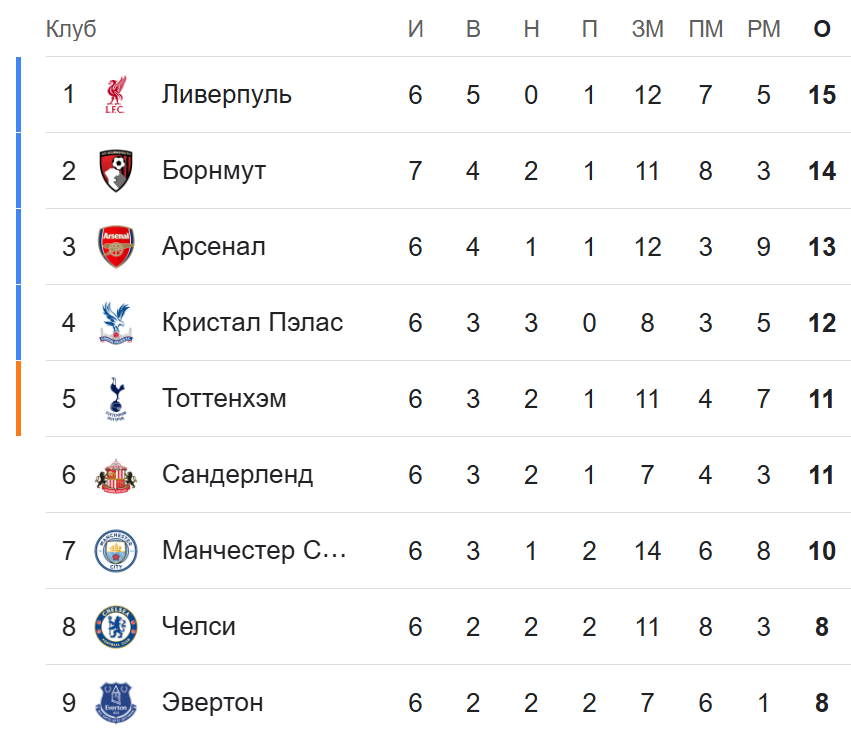Open the Кристал Пэлас team link
The width and height of the screenshot is (851, 739).
(x=252, y=323)
